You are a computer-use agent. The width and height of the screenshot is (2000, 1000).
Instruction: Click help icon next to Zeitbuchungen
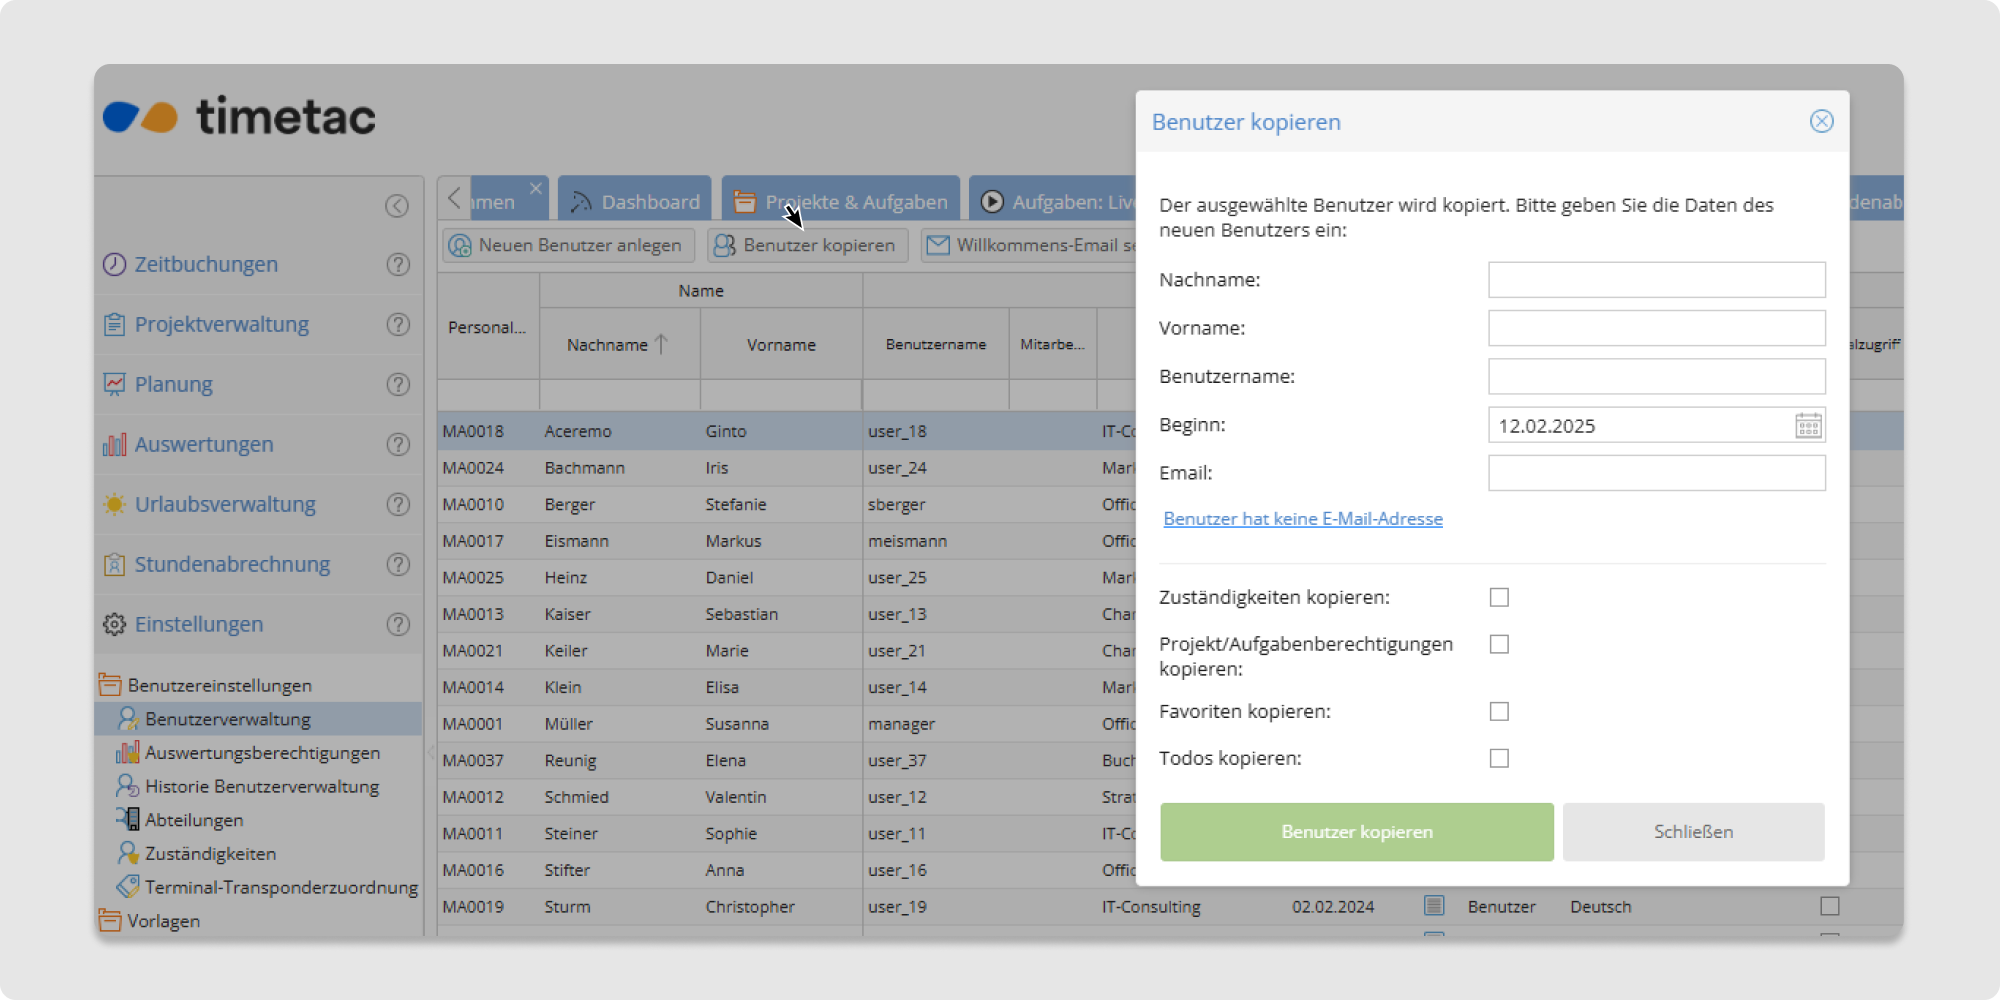click(398, 264)
